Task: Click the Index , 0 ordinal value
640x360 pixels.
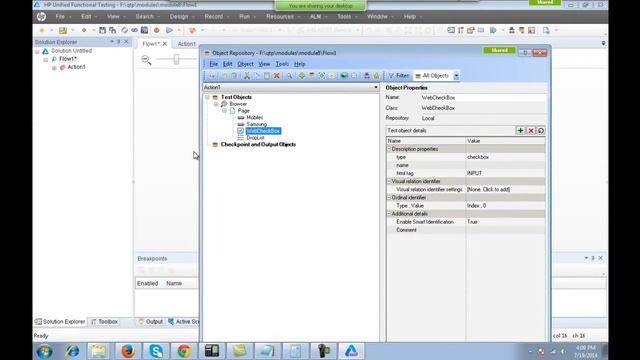Action: tap(505, 206)
